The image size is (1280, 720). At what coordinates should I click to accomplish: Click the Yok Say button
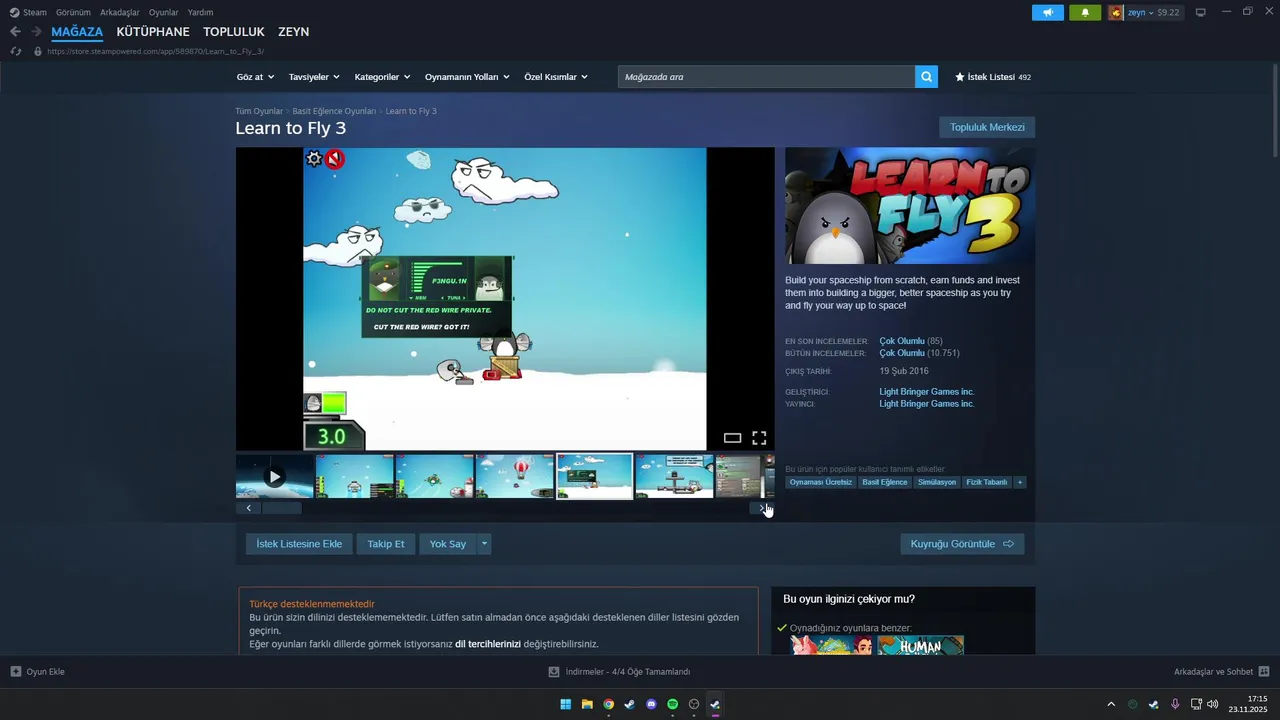tap(448, 544)
